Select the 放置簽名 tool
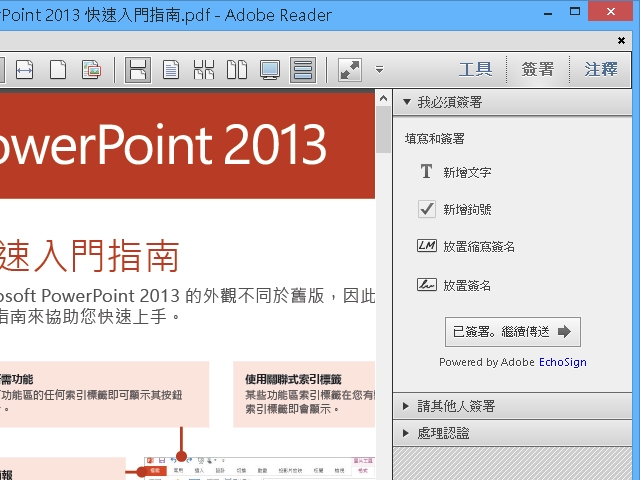 (x=454, y=285)
